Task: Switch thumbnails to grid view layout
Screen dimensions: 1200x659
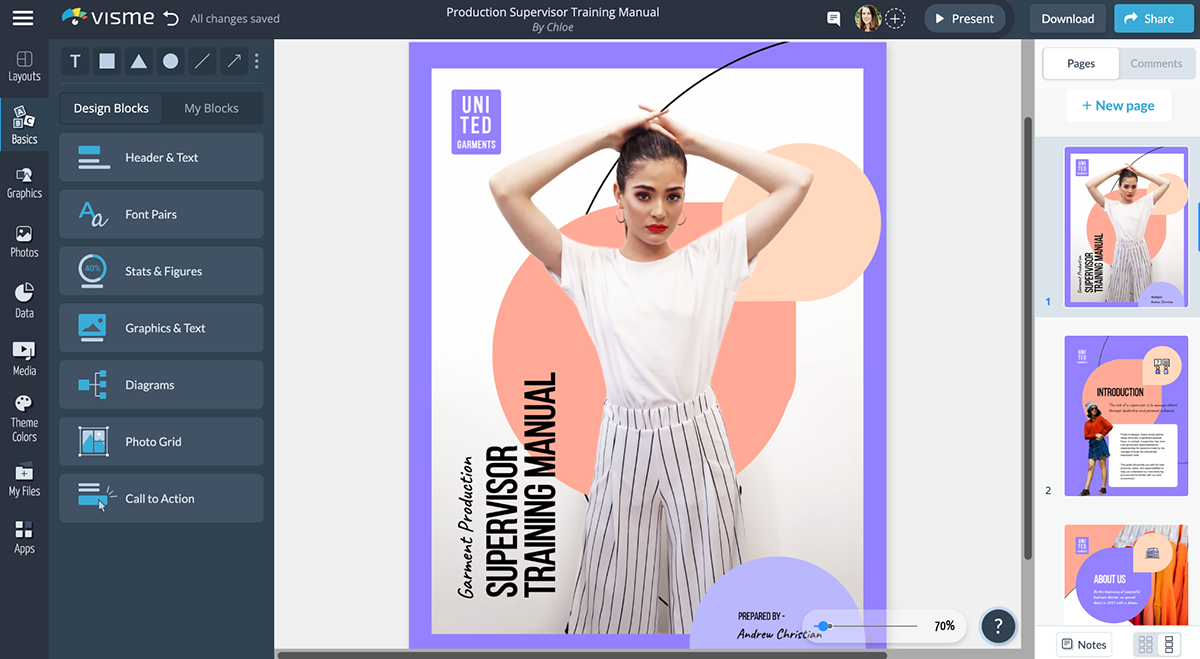Action: point(1144,644)
